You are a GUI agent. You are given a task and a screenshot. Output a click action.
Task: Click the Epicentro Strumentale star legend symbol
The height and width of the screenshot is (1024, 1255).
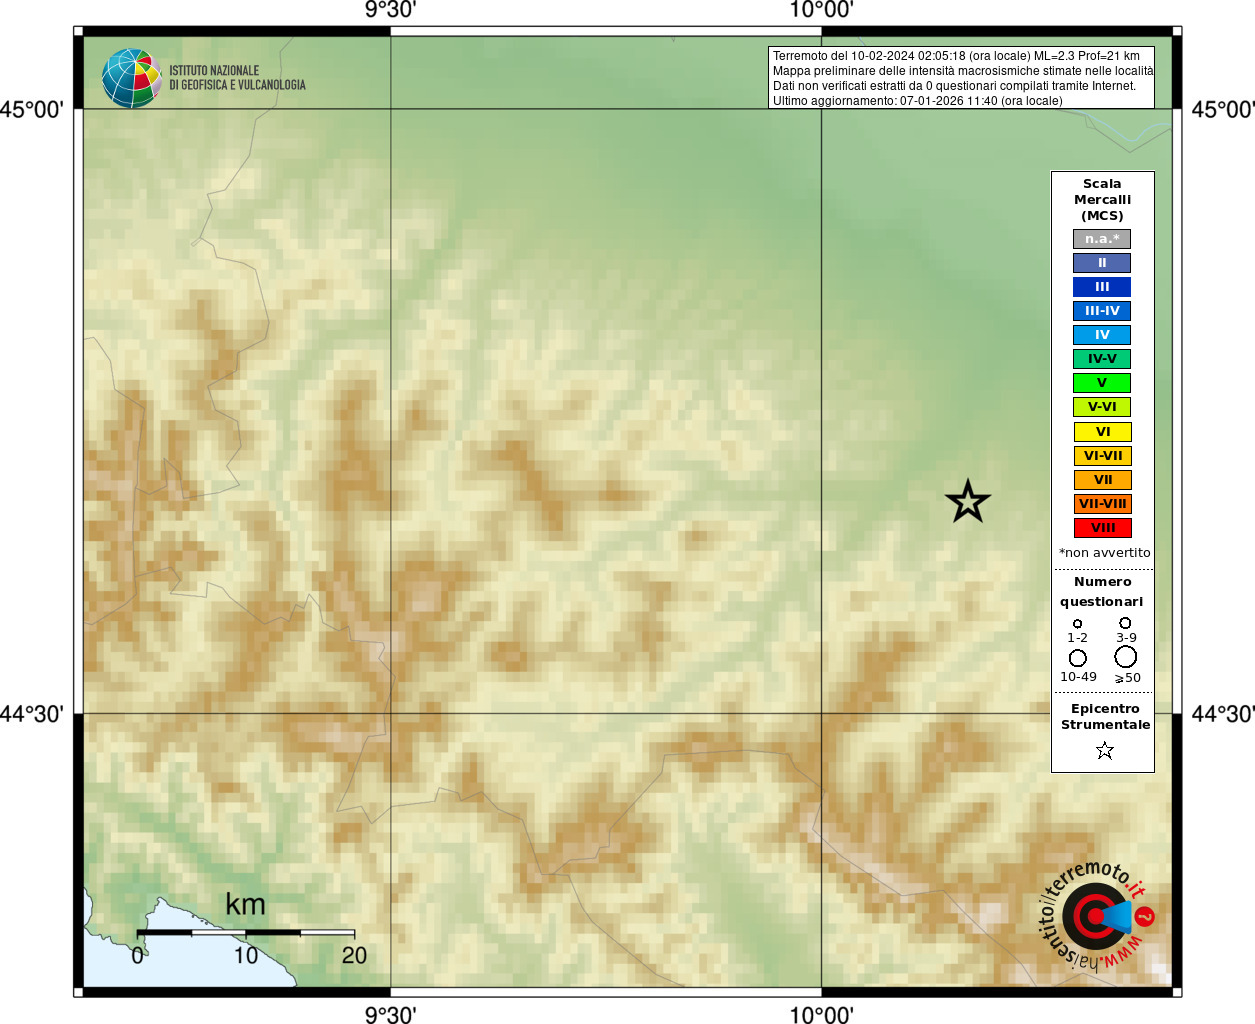tap(1105, 750)
